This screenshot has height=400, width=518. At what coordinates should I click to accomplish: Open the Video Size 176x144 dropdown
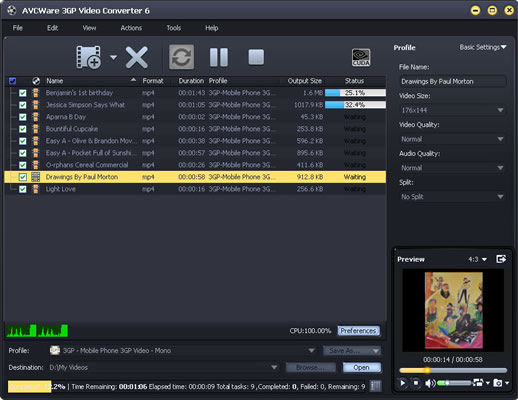[452, 110]
